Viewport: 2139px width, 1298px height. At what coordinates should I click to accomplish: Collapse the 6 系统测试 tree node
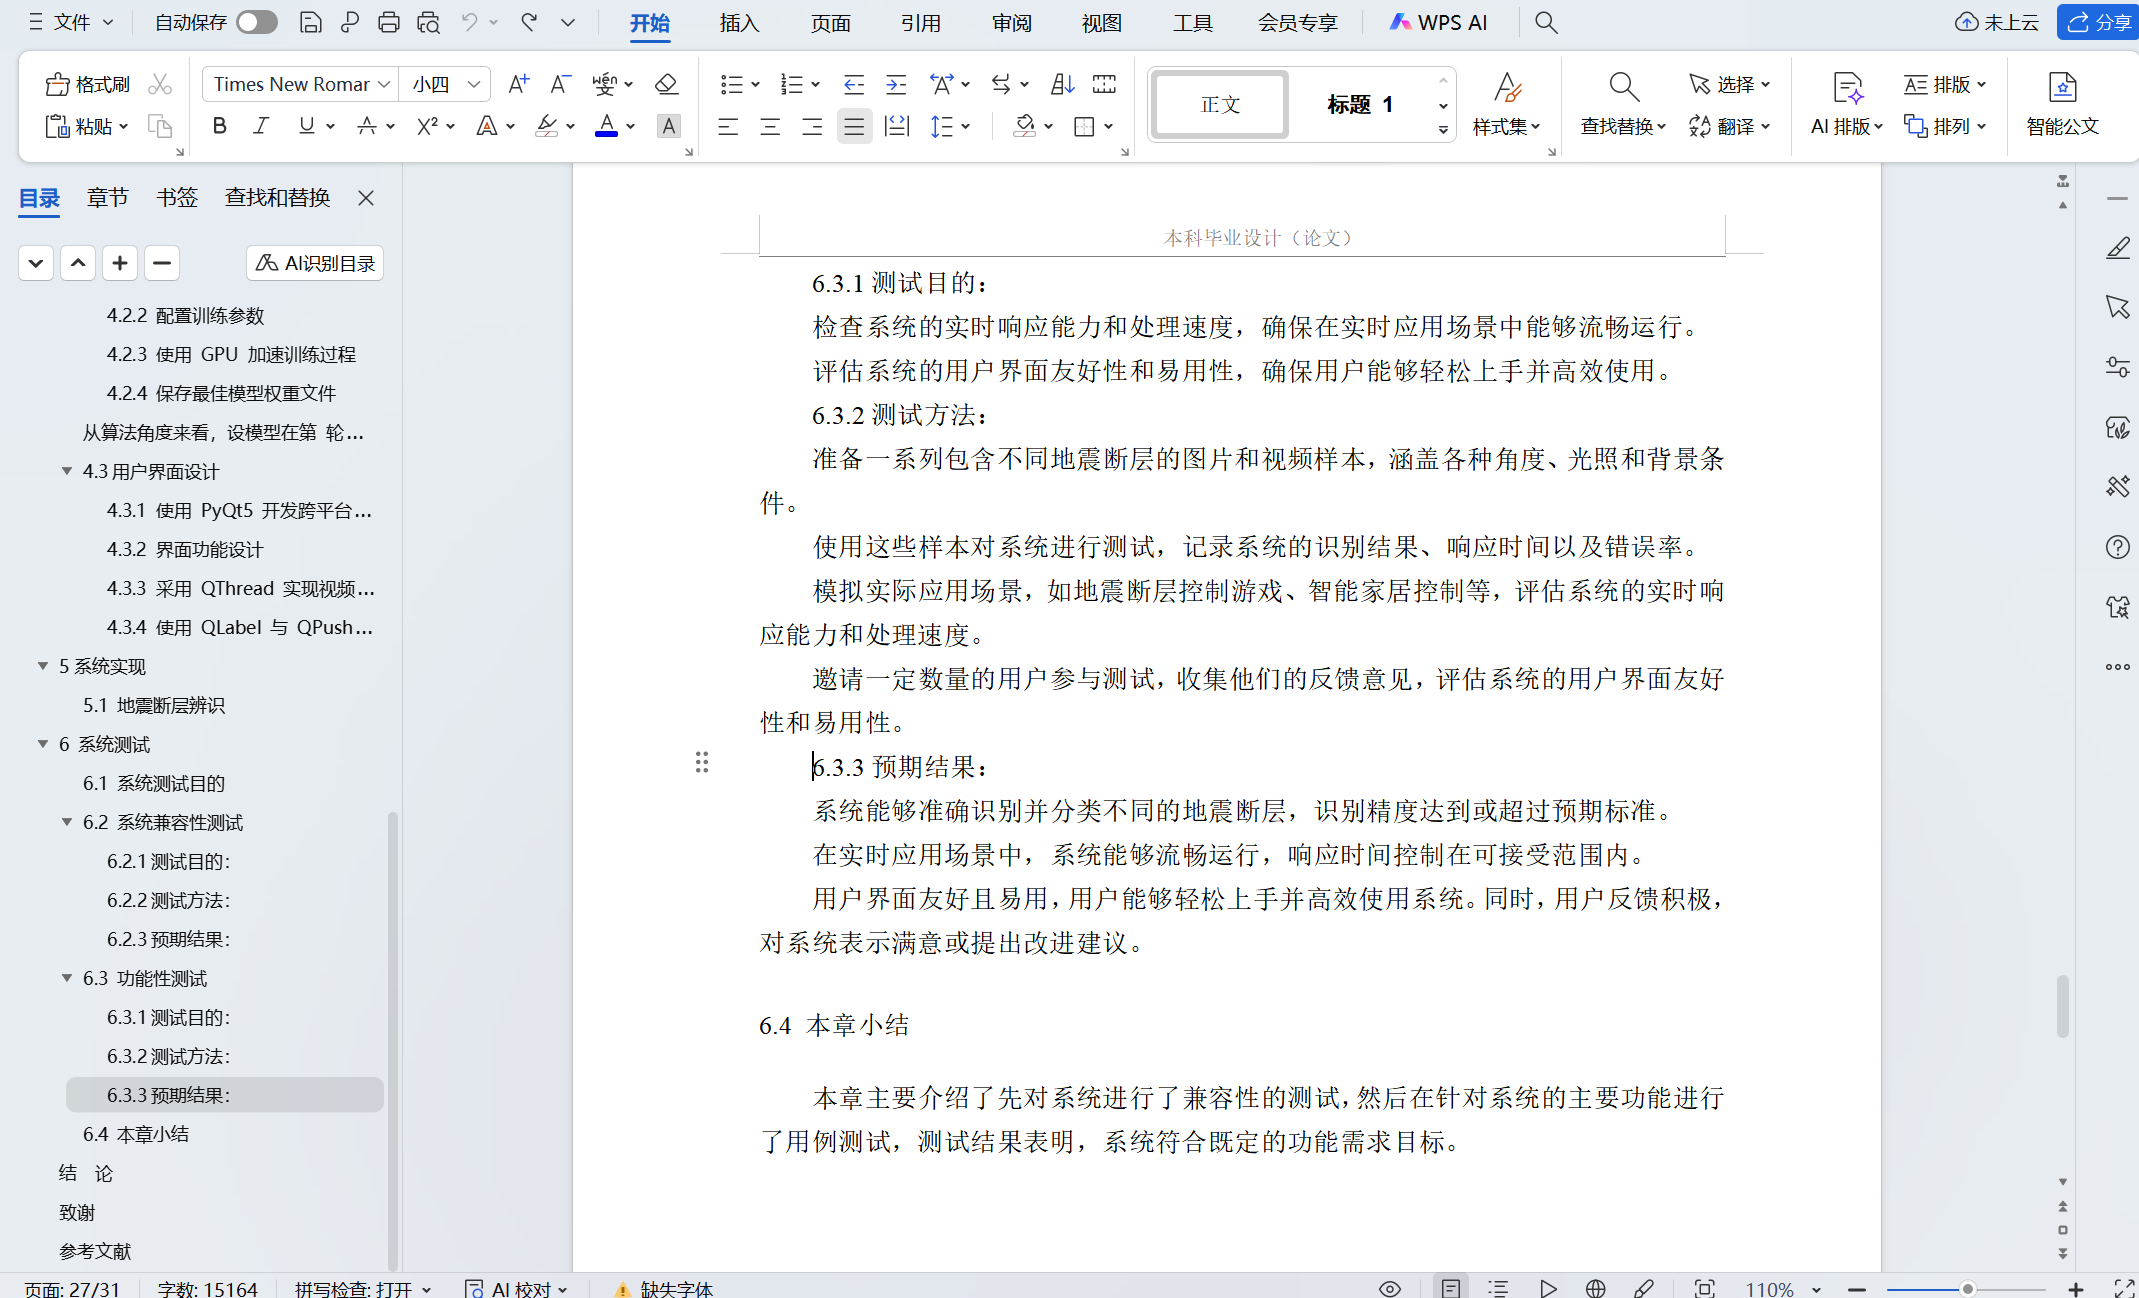click(x=43, y=744)
